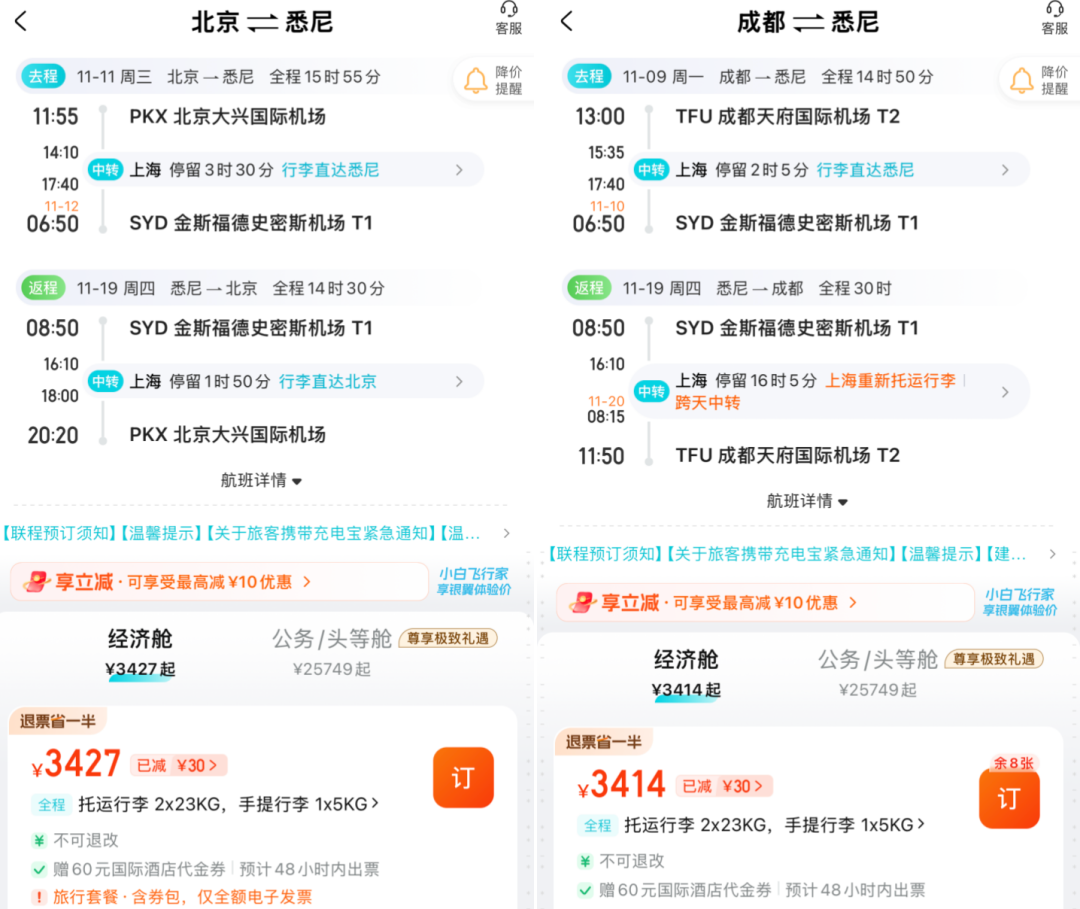Tap the 去程 badge for 北京→悉尼
This screenshot has width=1080, height=909.
click(x=43, y=76)
